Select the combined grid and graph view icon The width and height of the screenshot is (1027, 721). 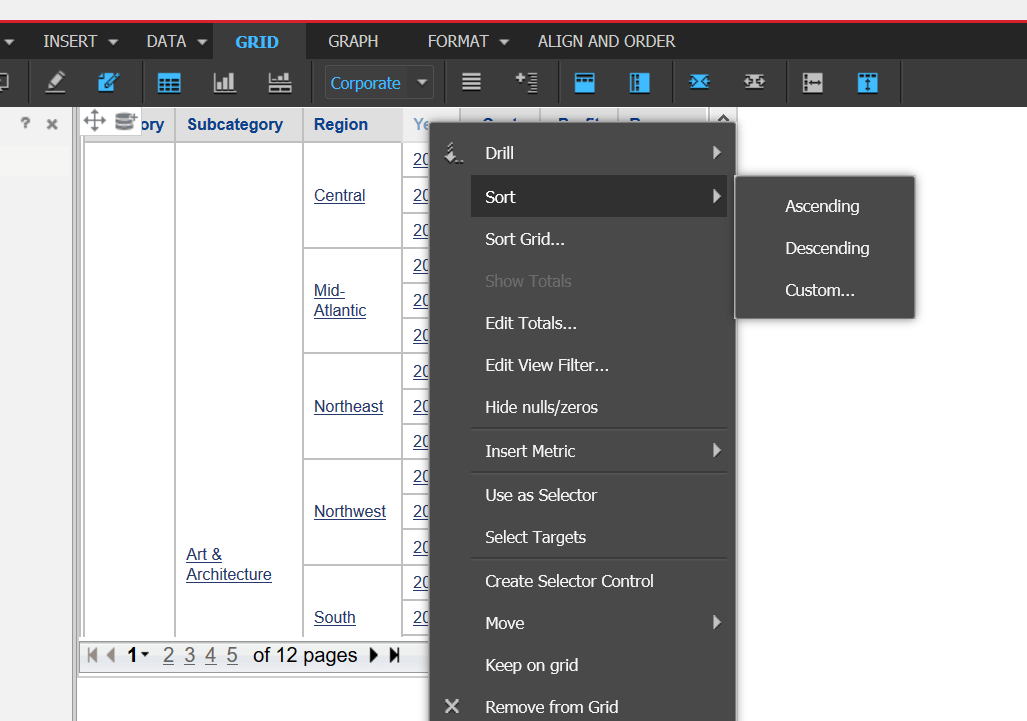tap(280, 83)
